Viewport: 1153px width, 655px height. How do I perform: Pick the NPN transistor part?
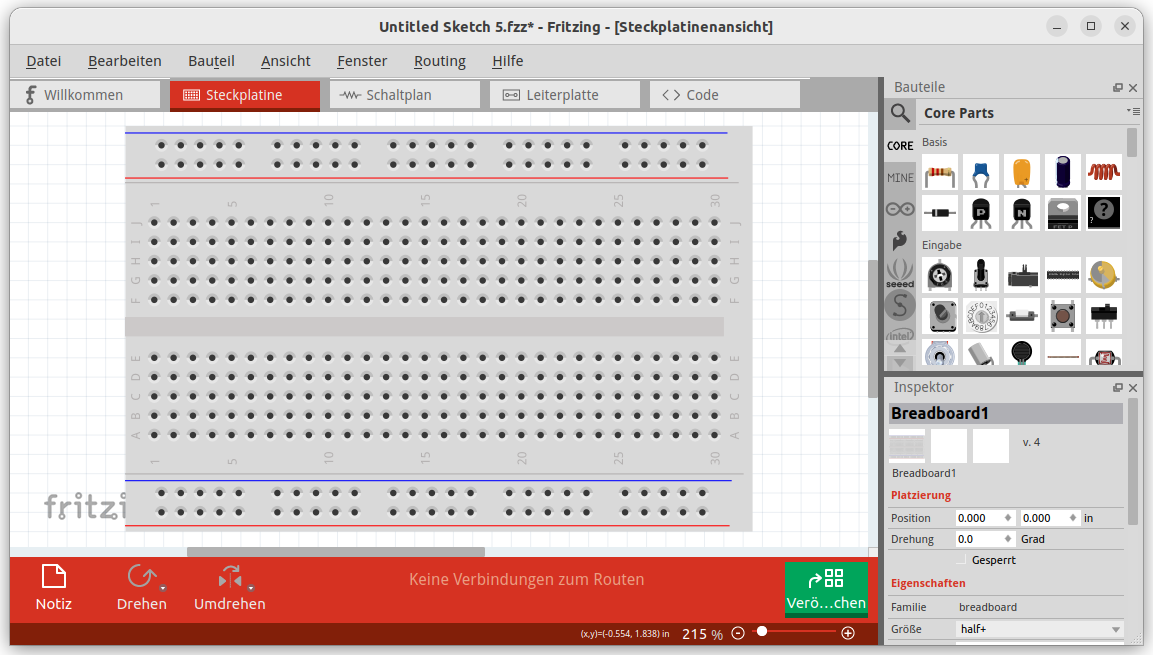click(1022, 213)
